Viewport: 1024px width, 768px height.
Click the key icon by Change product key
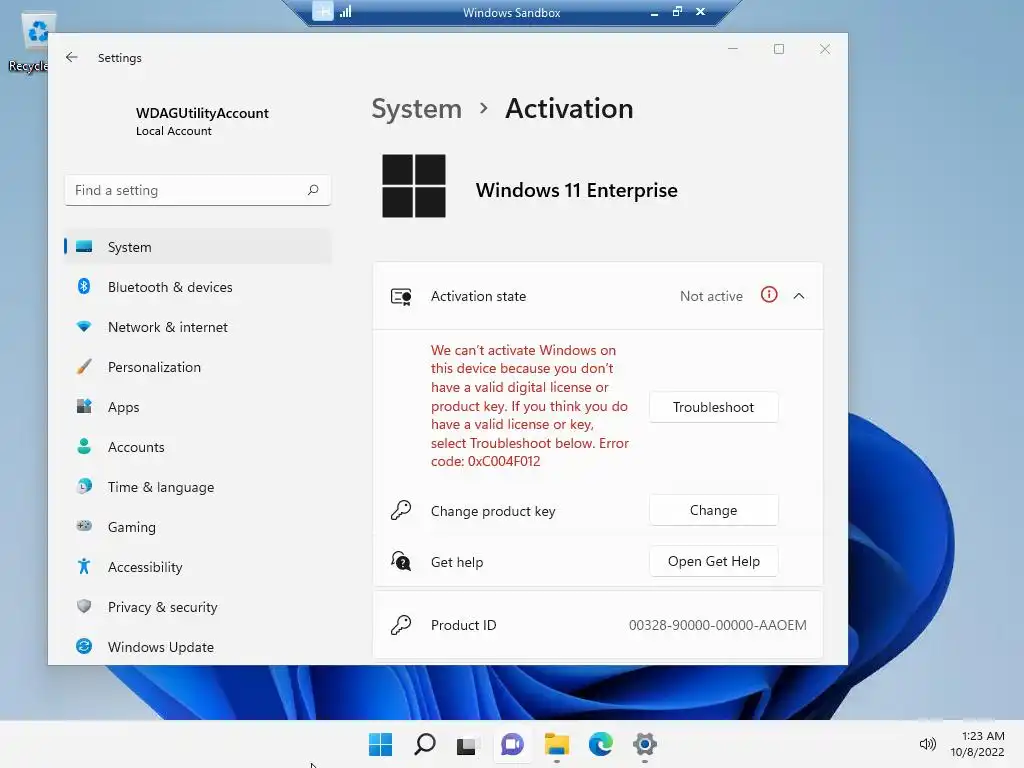[x=401, y=510]
